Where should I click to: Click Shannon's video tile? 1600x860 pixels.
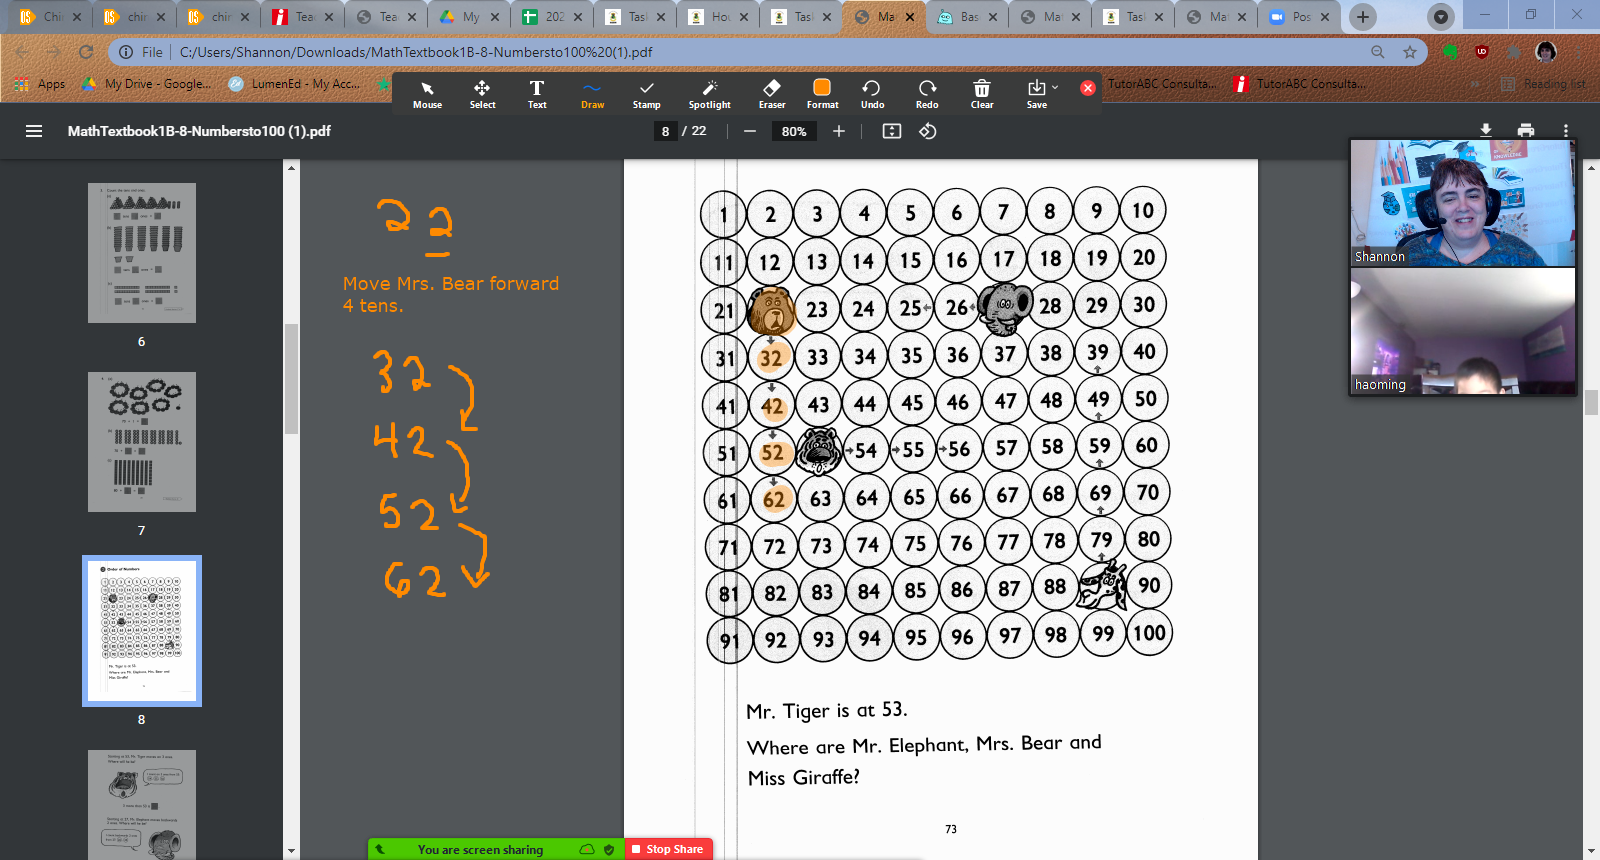(x=1462, y=203)
